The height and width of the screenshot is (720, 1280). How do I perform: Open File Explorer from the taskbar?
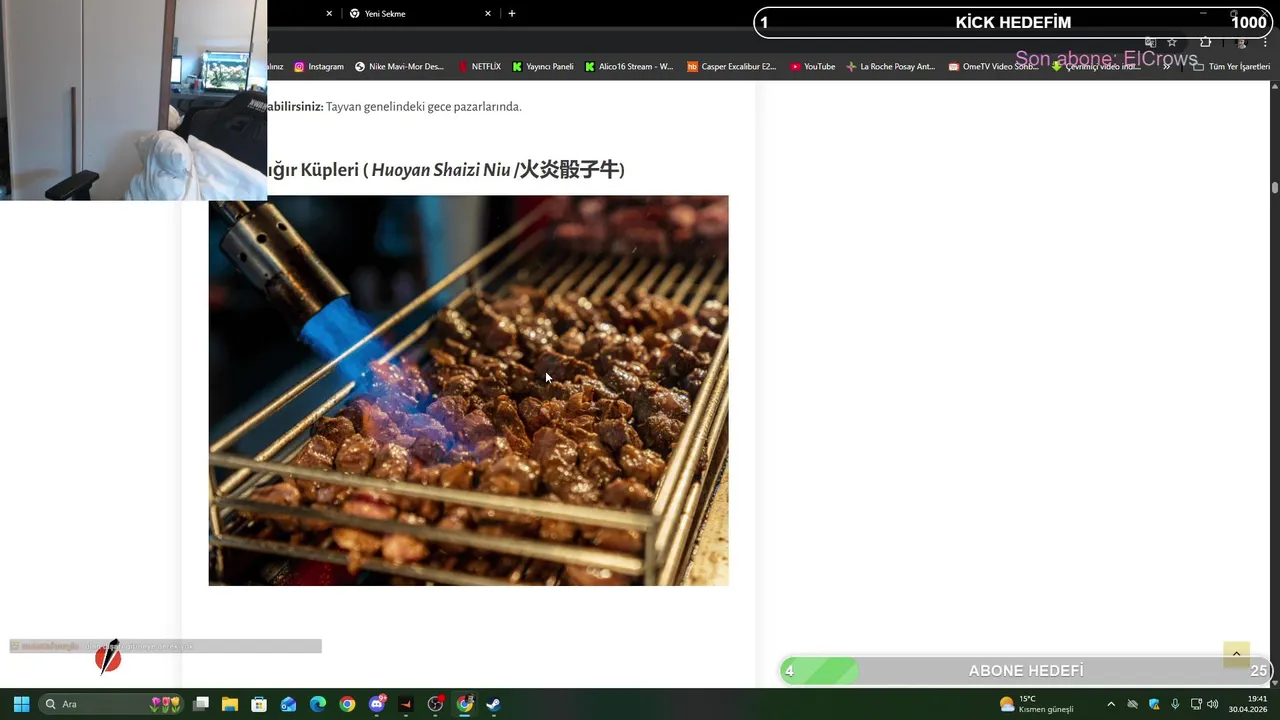tap(230, 704)
